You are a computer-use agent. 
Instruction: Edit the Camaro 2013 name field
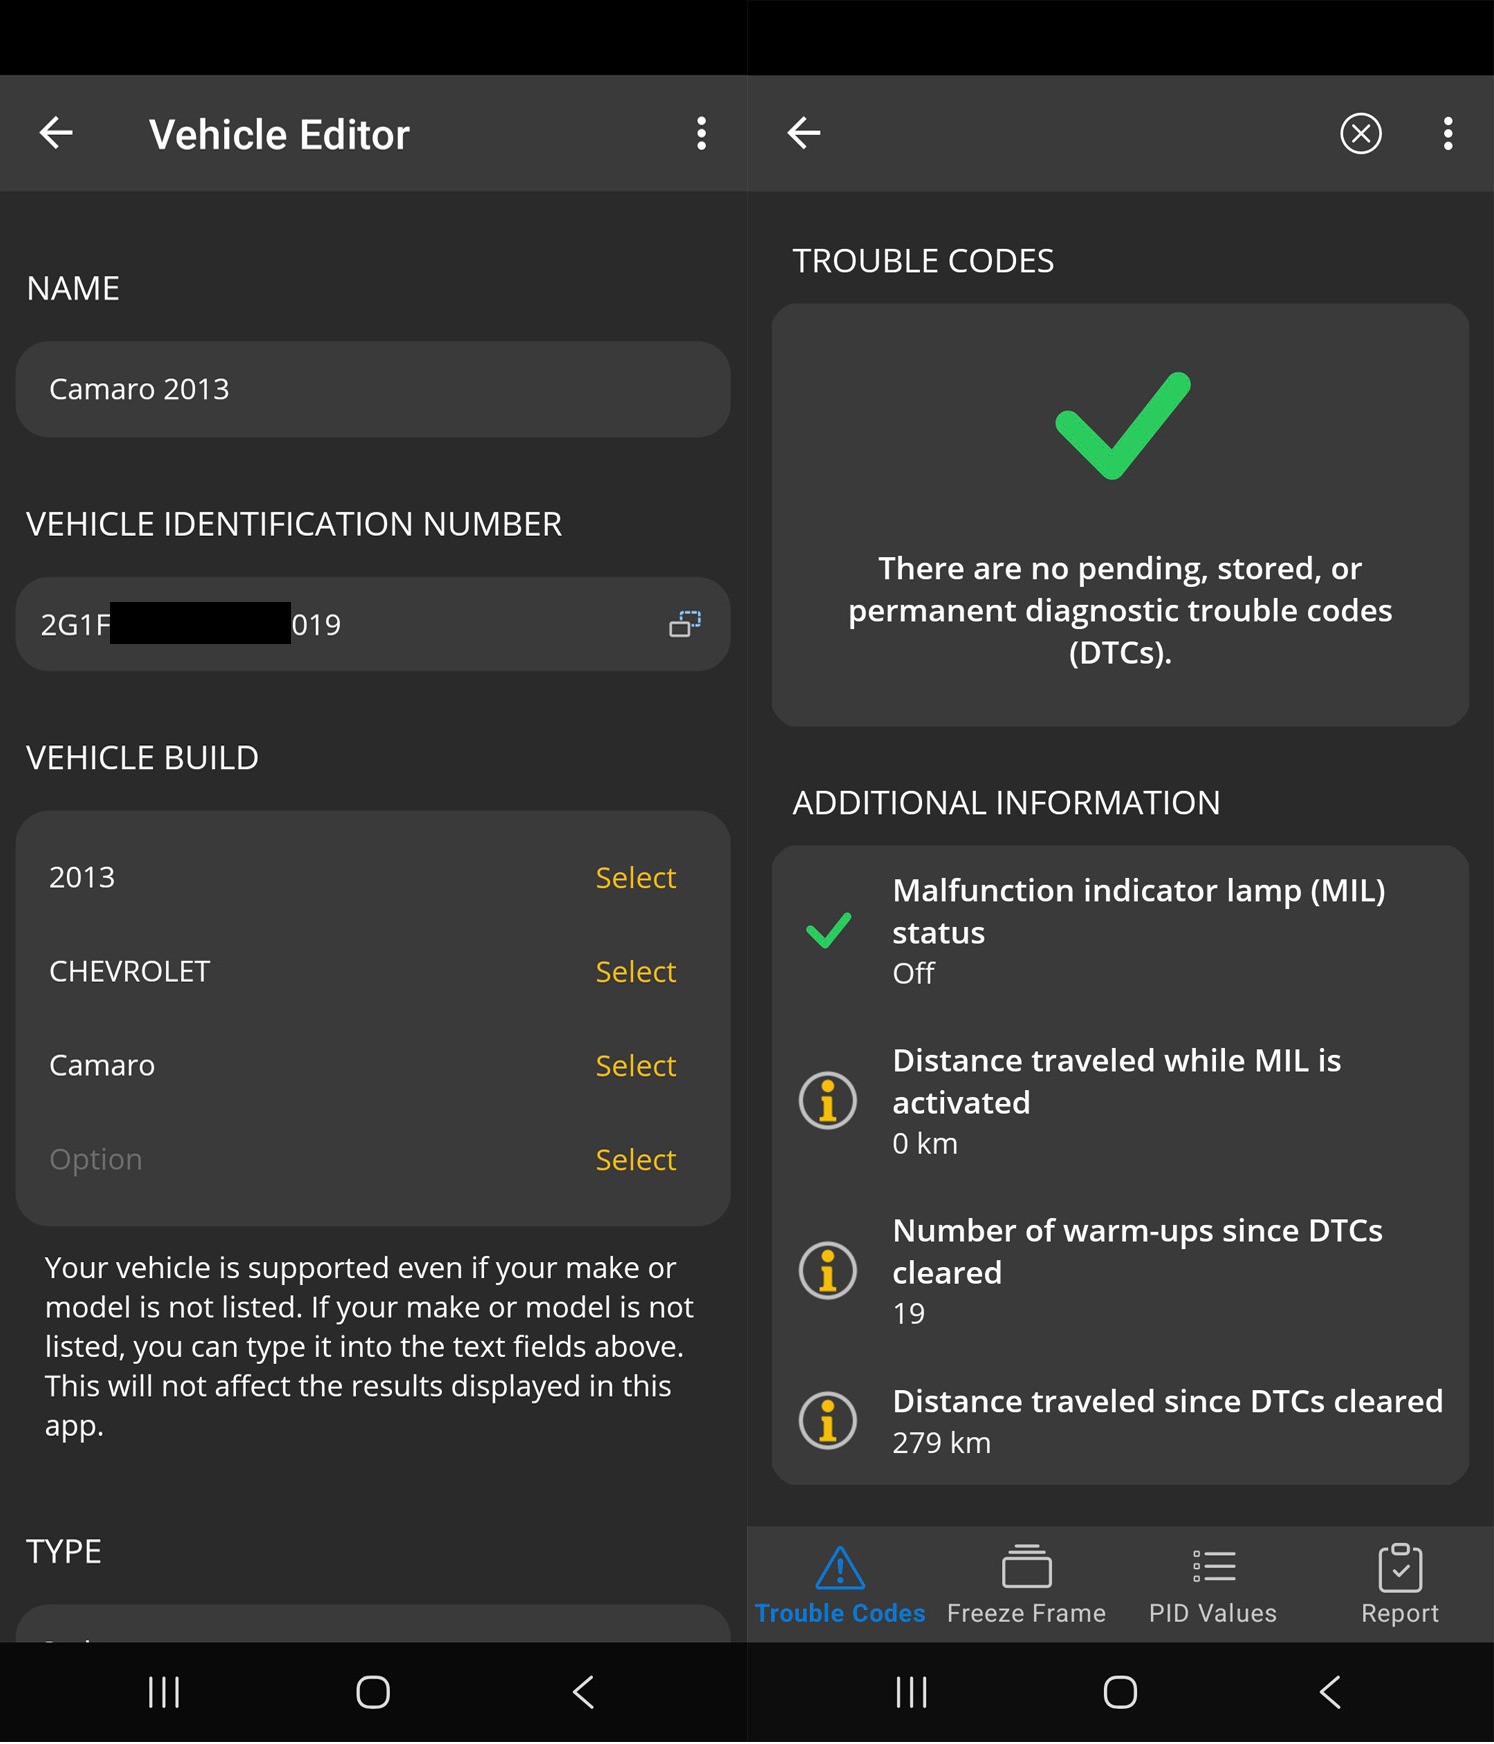pyautogui.click(x=373, y=389)
